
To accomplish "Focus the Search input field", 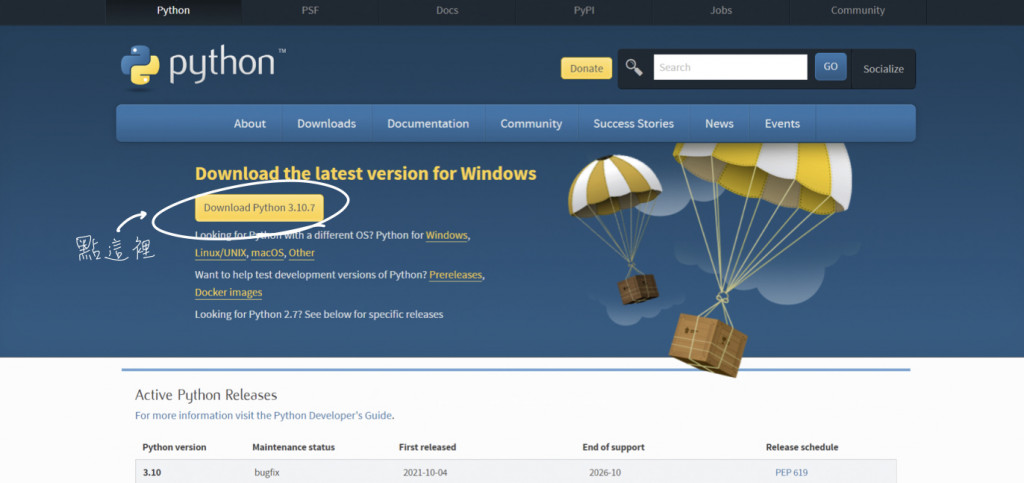I will (730, 67).
